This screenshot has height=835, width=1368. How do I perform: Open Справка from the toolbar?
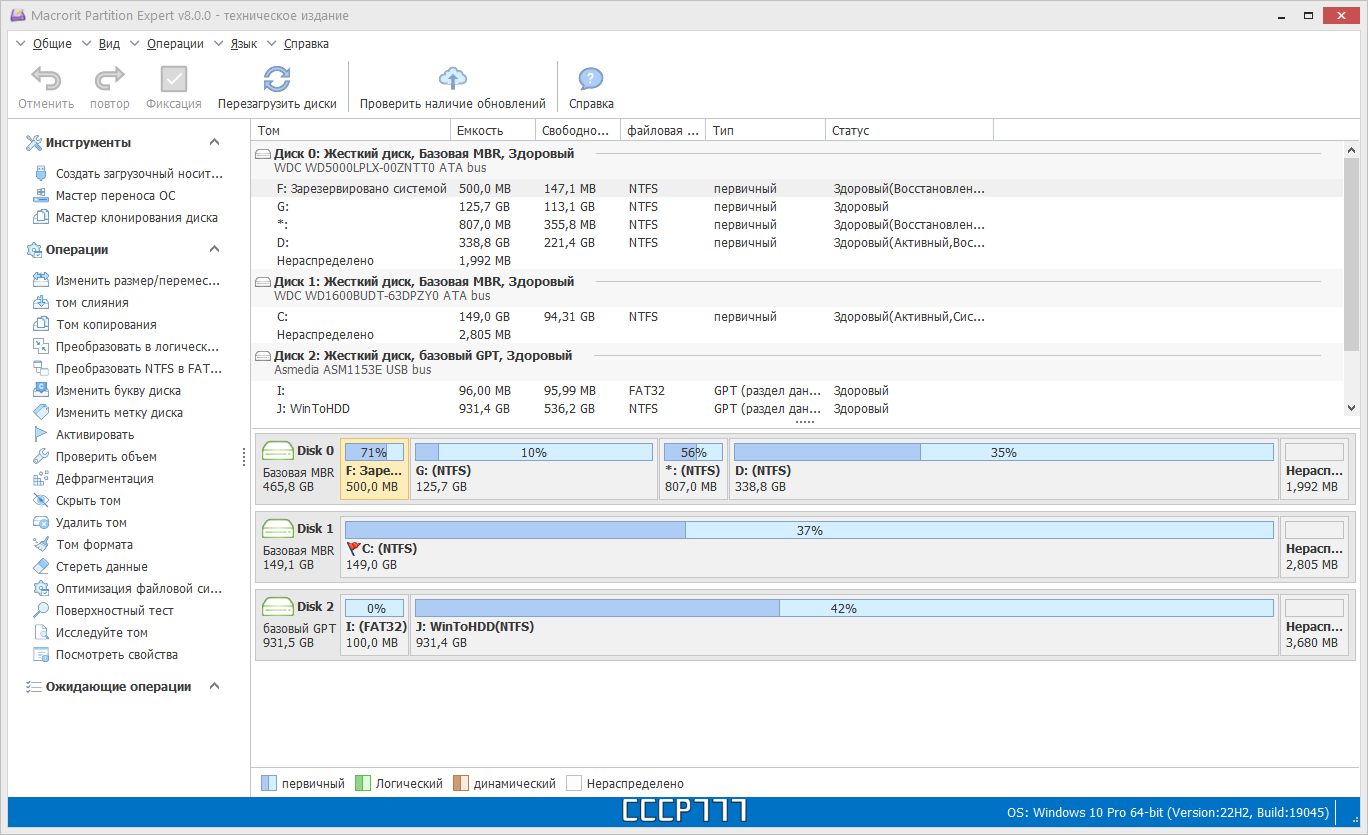click(x=590, y=86)
